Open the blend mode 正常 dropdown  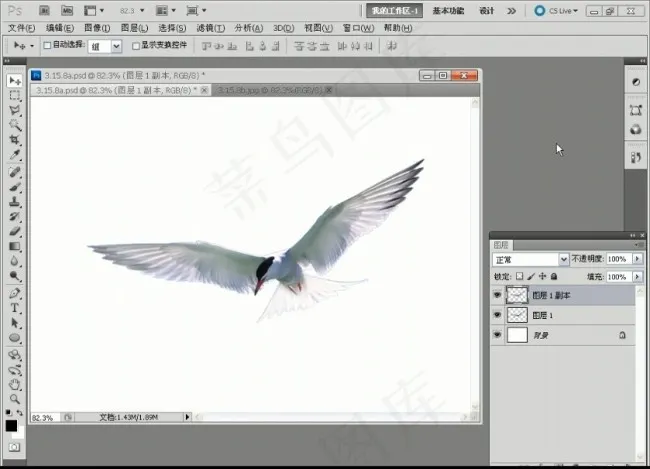530,259
